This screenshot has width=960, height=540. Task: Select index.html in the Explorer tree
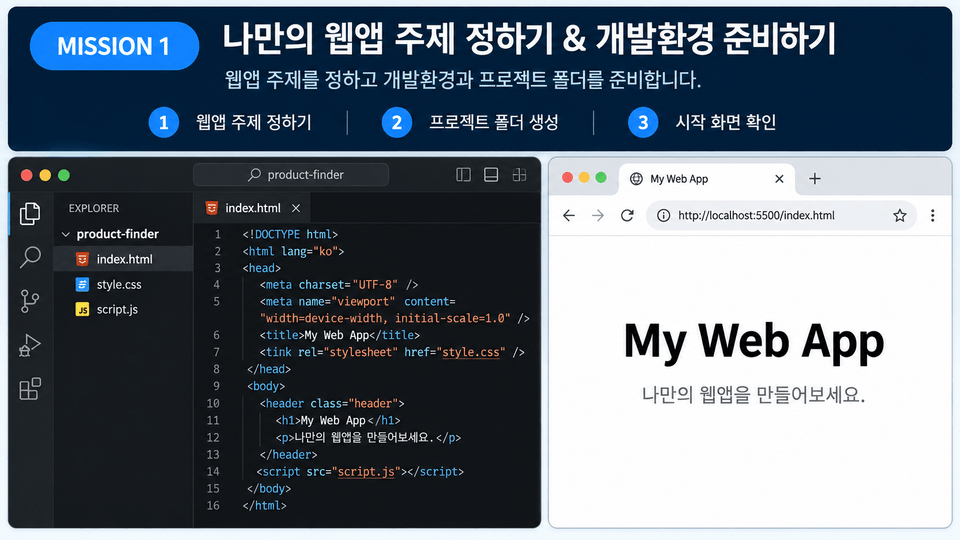(x=123, y=259)
